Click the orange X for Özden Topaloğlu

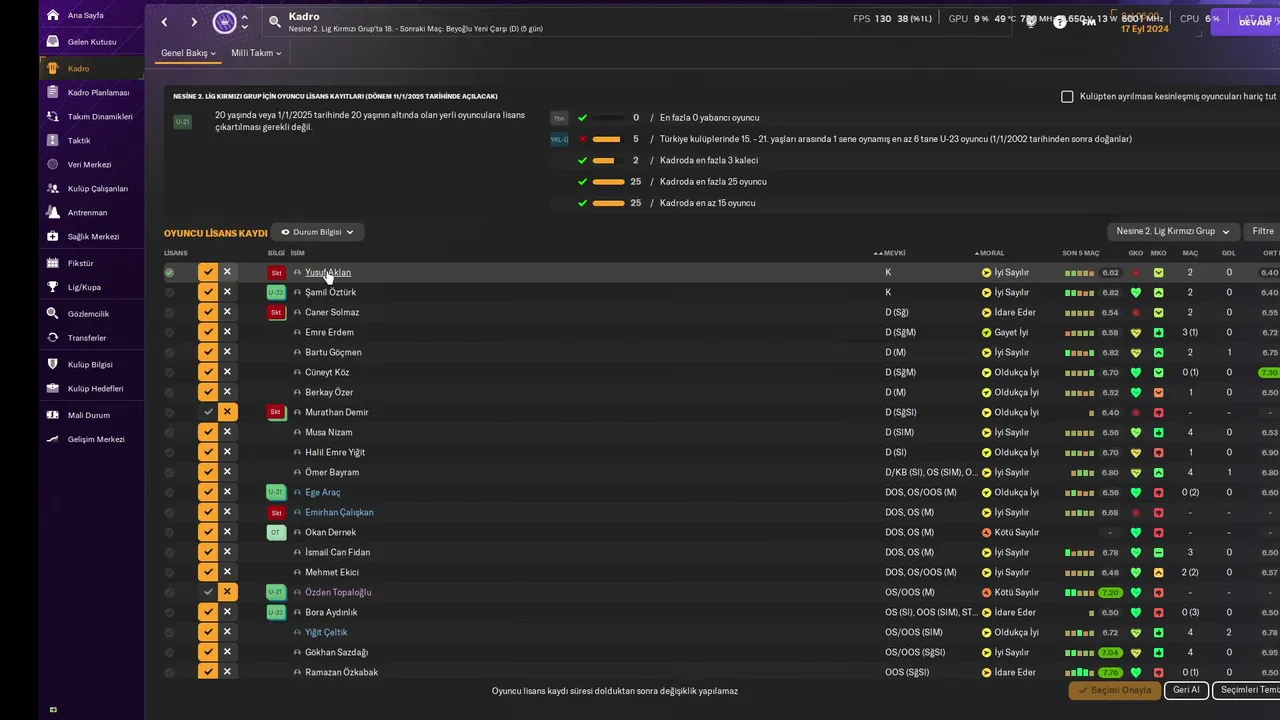click(x=227, y=592)
